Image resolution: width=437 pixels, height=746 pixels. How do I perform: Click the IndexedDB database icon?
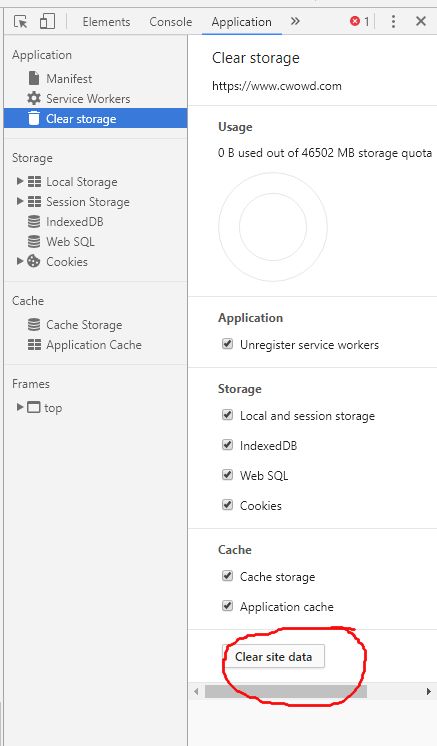(34, 222)
